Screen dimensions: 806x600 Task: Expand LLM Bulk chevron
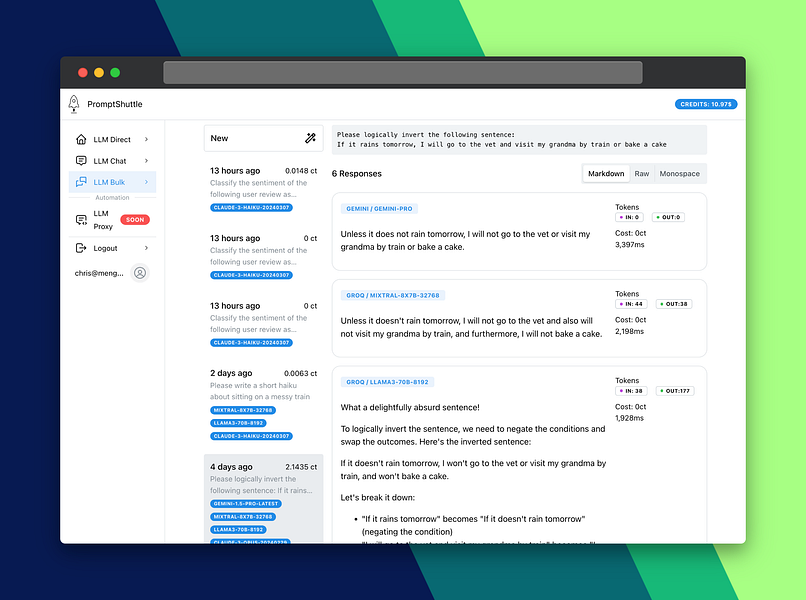(x=146, y=182)
